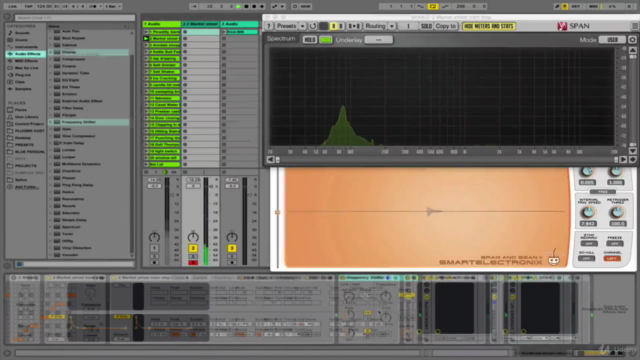Toggle the computer MIDI keyboard icon
The height and width of the screenshot is (360, 640).
(565, 7)
